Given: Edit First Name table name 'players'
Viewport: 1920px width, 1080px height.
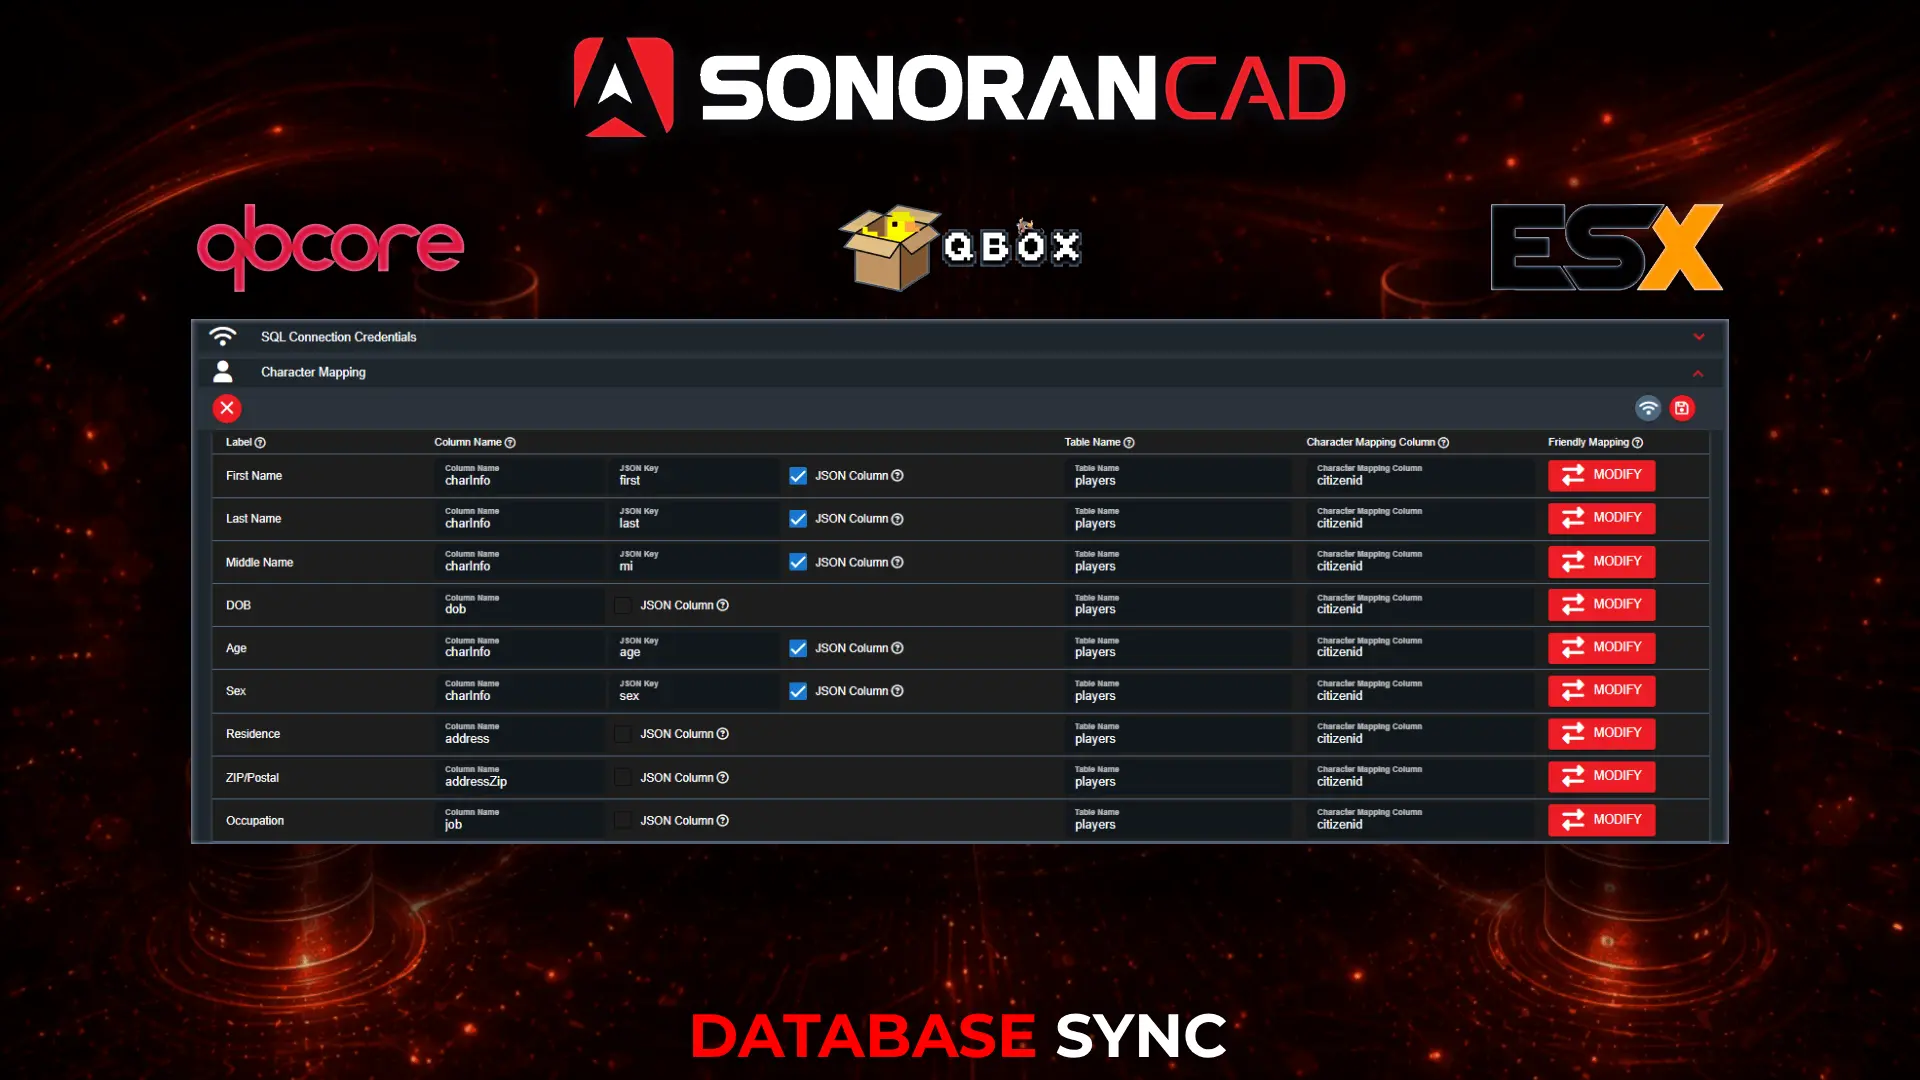Looking at the screenshot, I should 1178,476.
